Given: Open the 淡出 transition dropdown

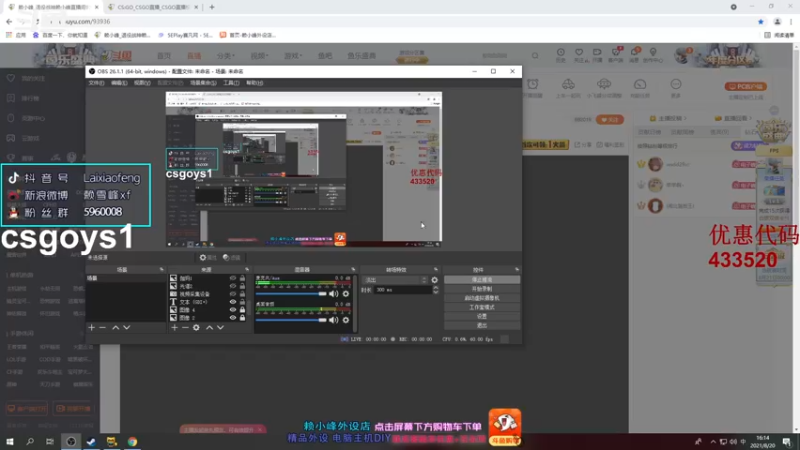Looking at the screenshot, I should click(395, 280).
